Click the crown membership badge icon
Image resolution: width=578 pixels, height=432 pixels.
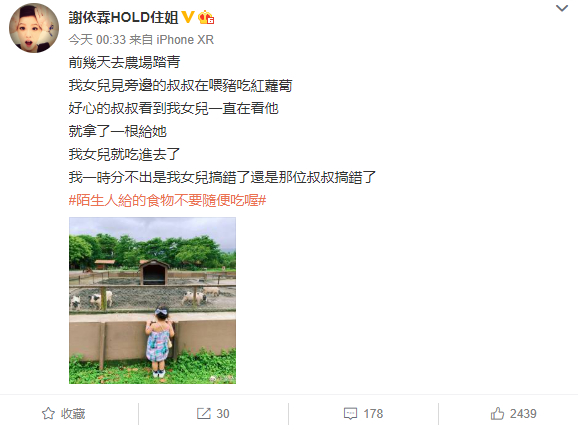coord(206,17)
